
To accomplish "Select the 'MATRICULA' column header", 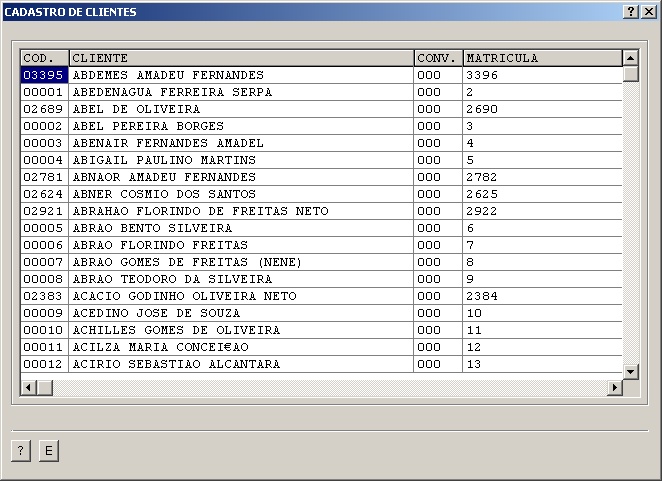I will [x=541, y=58].
